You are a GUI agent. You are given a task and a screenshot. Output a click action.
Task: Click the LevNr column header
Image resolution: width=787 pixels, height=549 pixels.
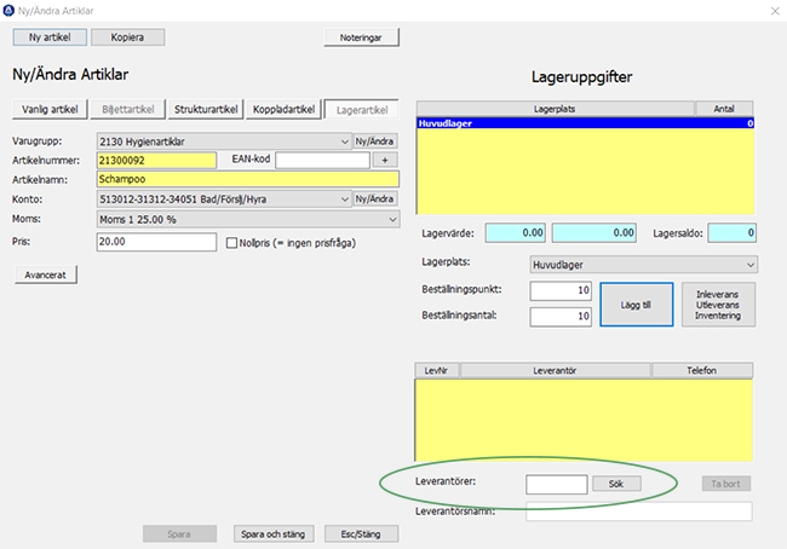point(436,371)
